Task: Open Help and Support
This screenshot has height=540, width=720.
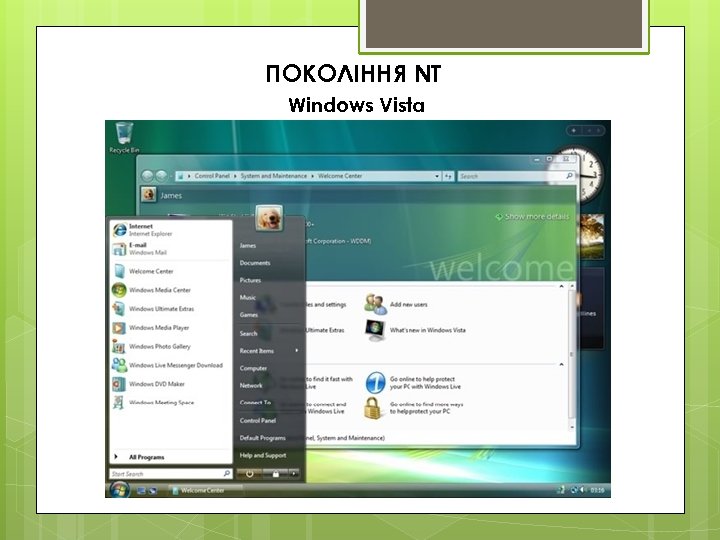Action: click(x=263, y=456)
